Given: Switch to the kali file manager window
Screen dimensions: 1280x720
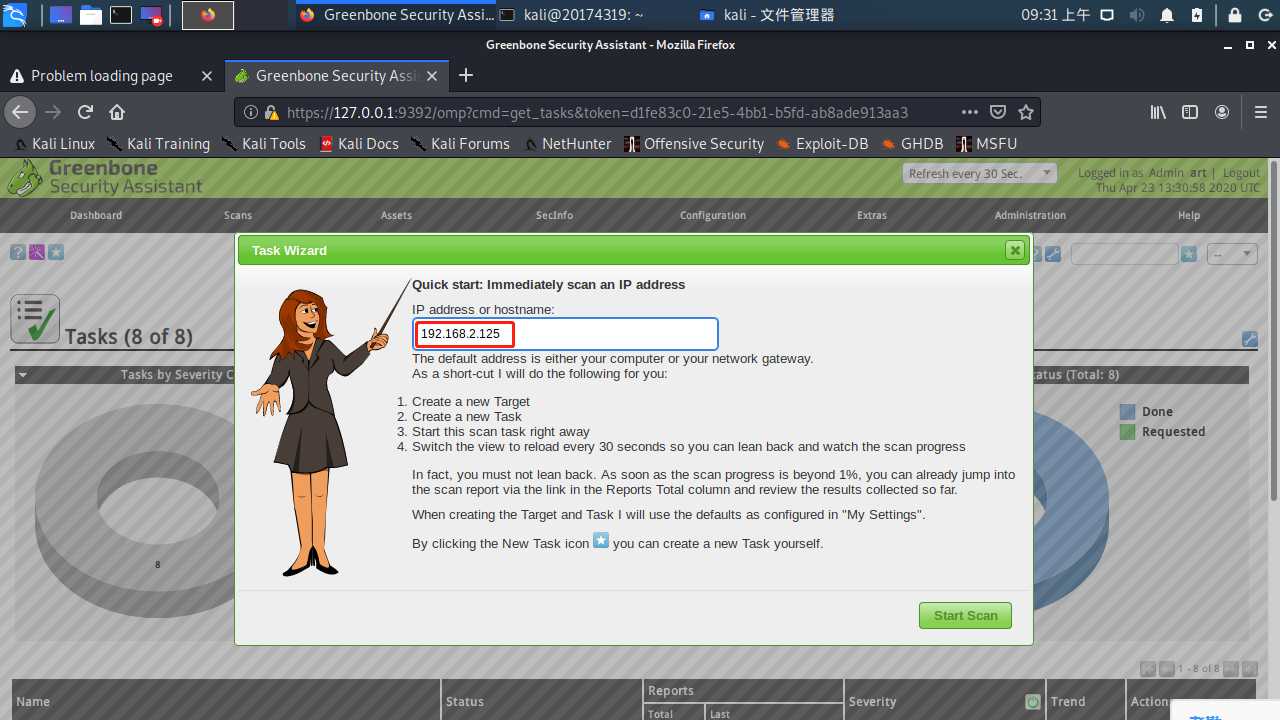Looking at the screenshot, I should click(x=768, y=15).
